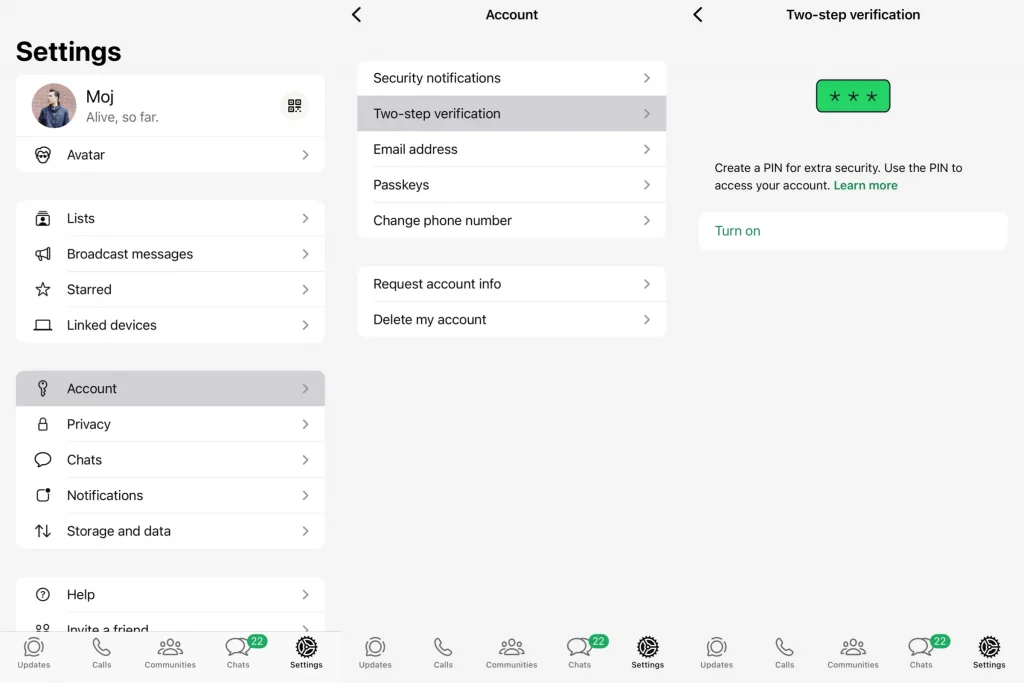Tap the QR code icon beside Moj

(x=294, y=106)
